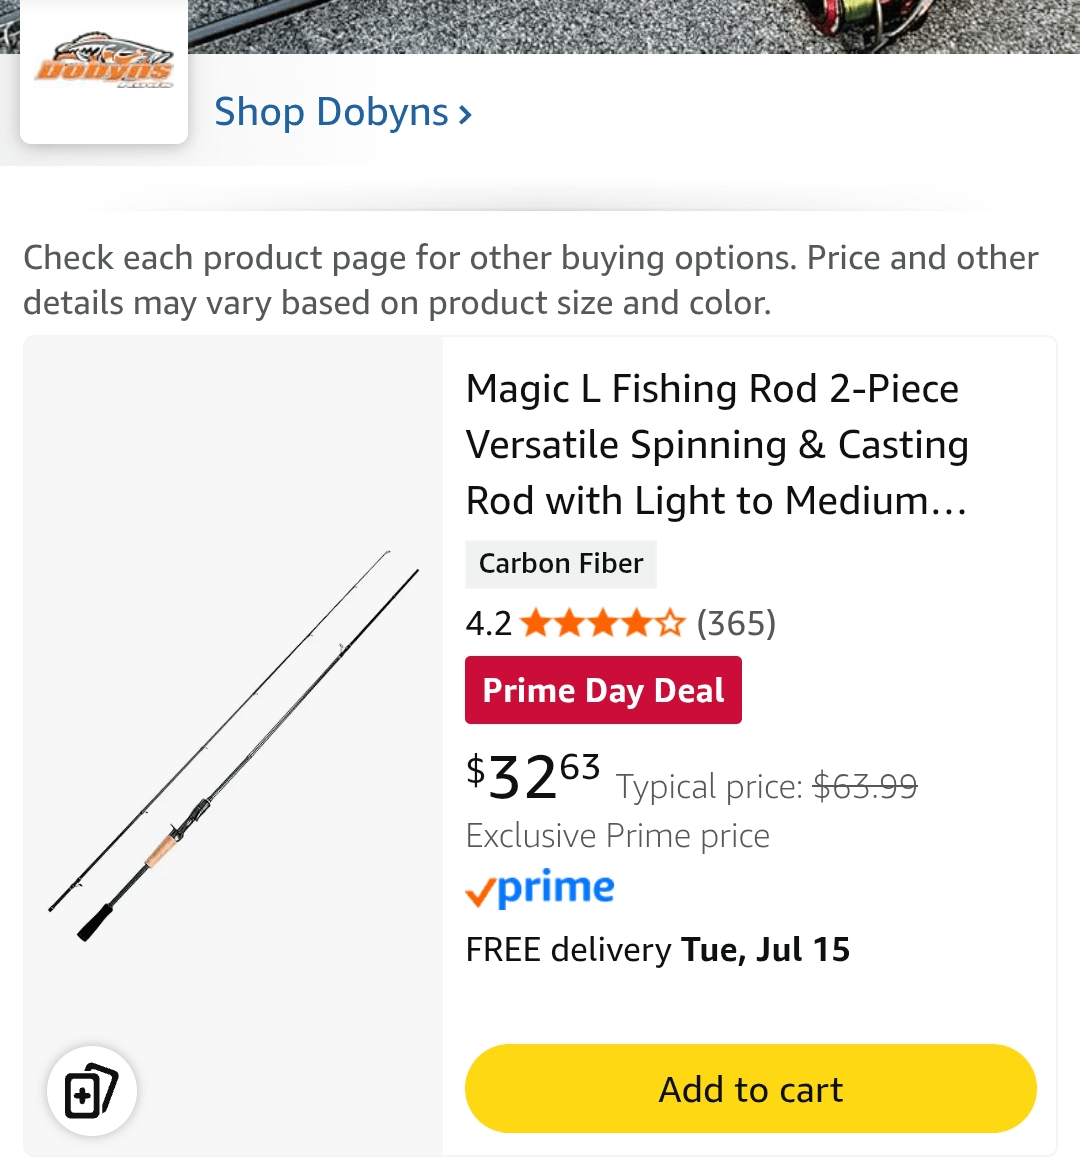
Task: Select the Carbon Fiber material badge
Action: [x=561, y=564]
